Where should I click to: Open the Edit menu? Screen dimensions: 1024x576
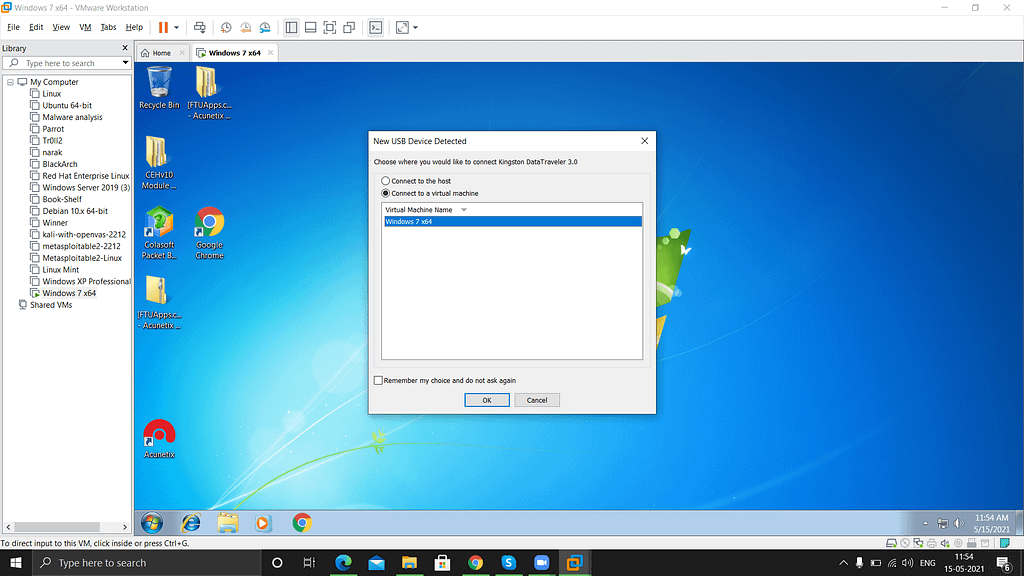[36, 27]
